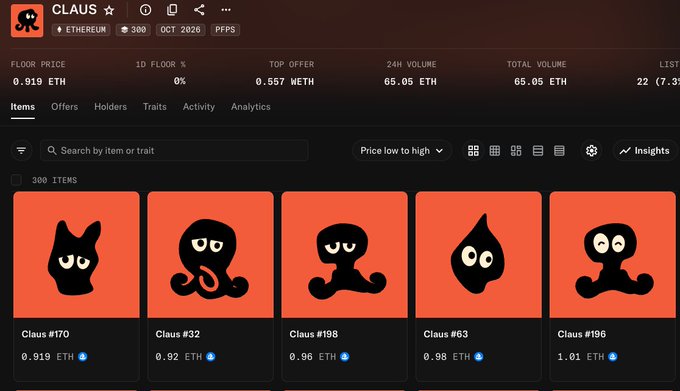Click the 1D floor value 0%
This screenshot has height=391, width=680.
coord(180,81)
